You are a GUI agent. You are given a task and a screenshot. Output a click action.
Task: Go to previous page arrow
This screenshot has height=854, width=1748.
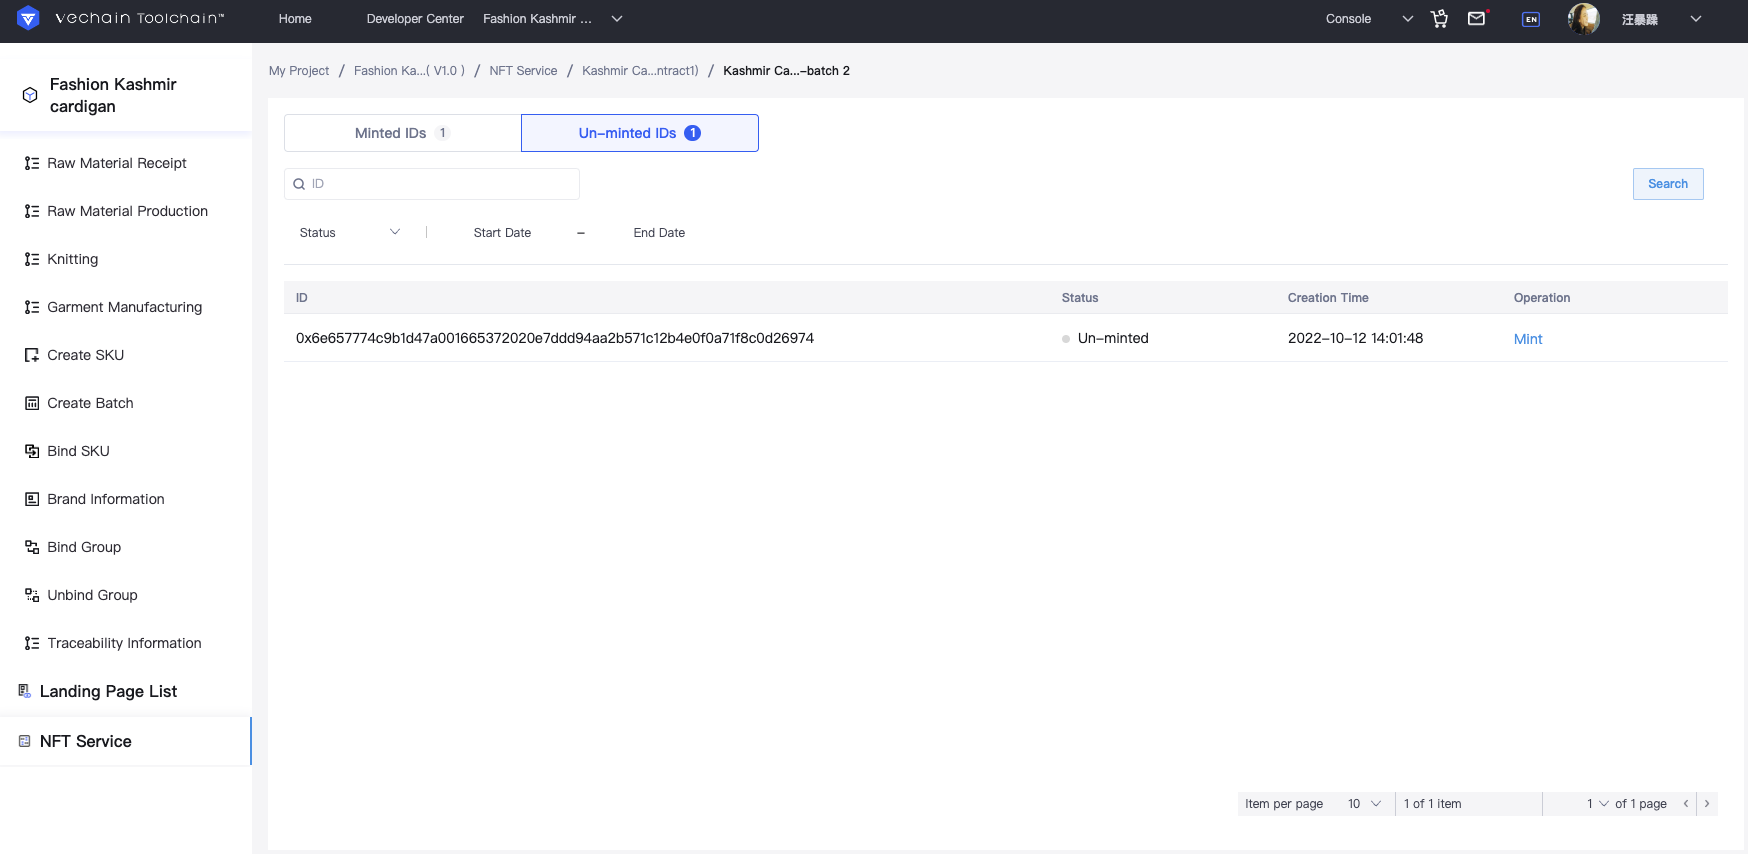click(1686, 804)
